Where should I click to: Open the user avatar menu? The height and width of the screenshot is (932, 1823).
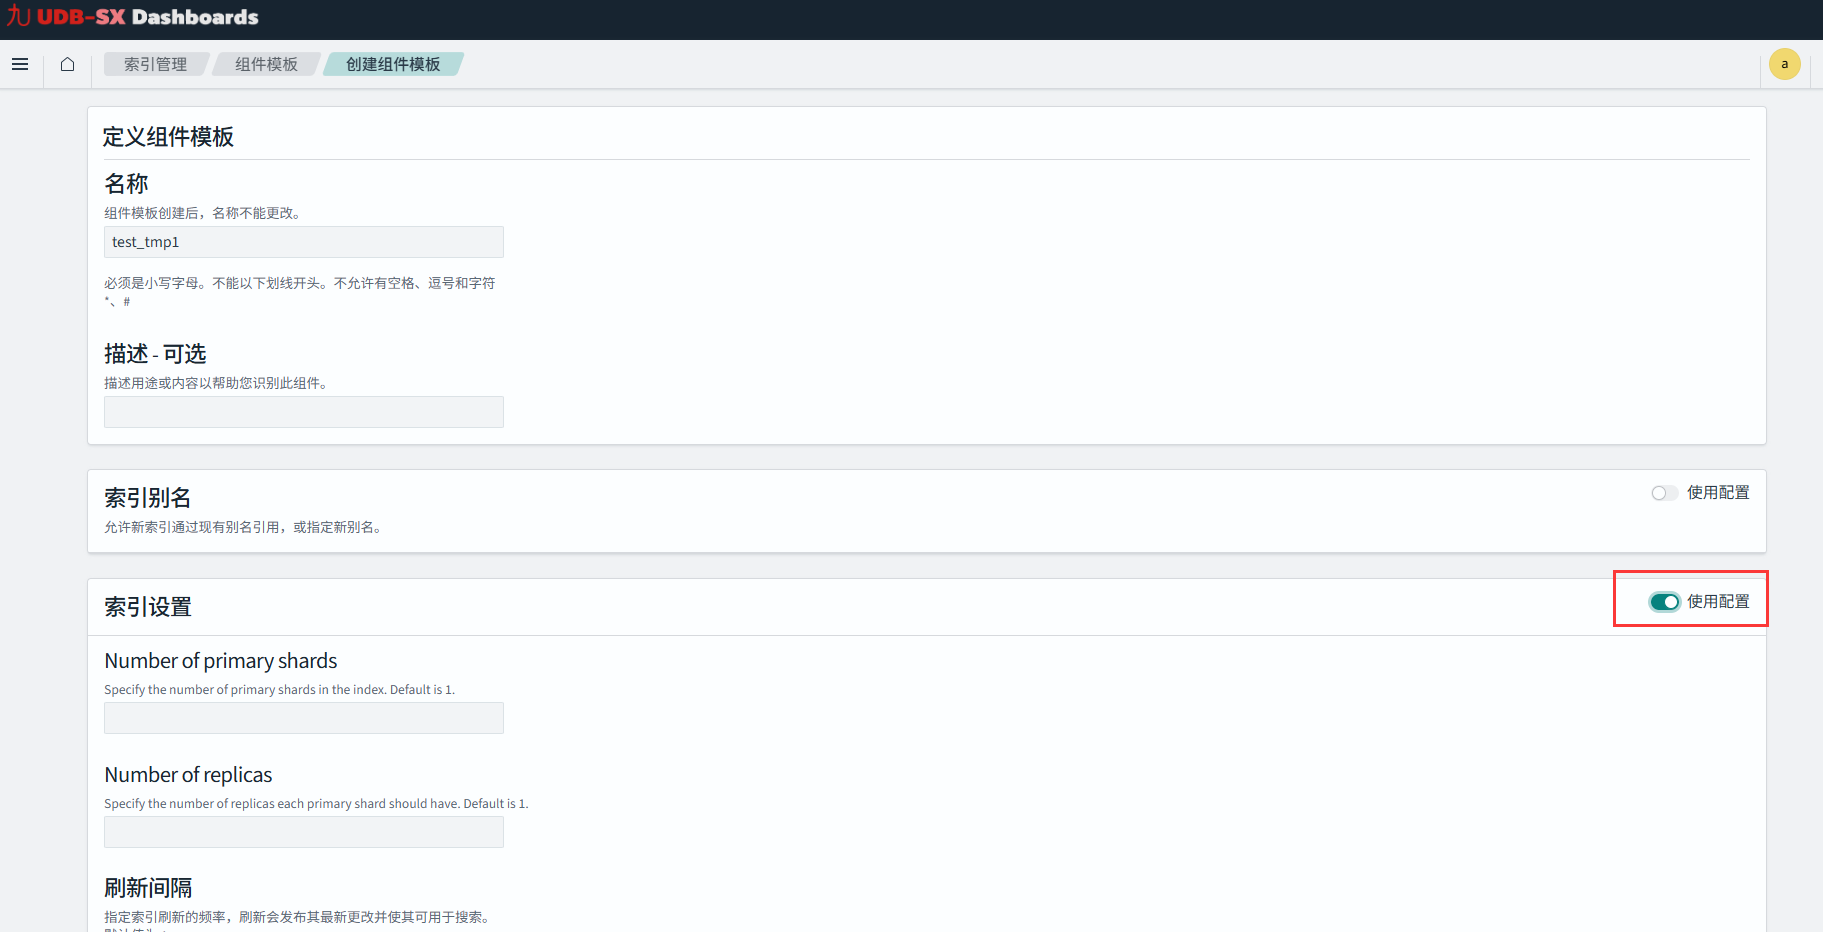coord(1784,64)
